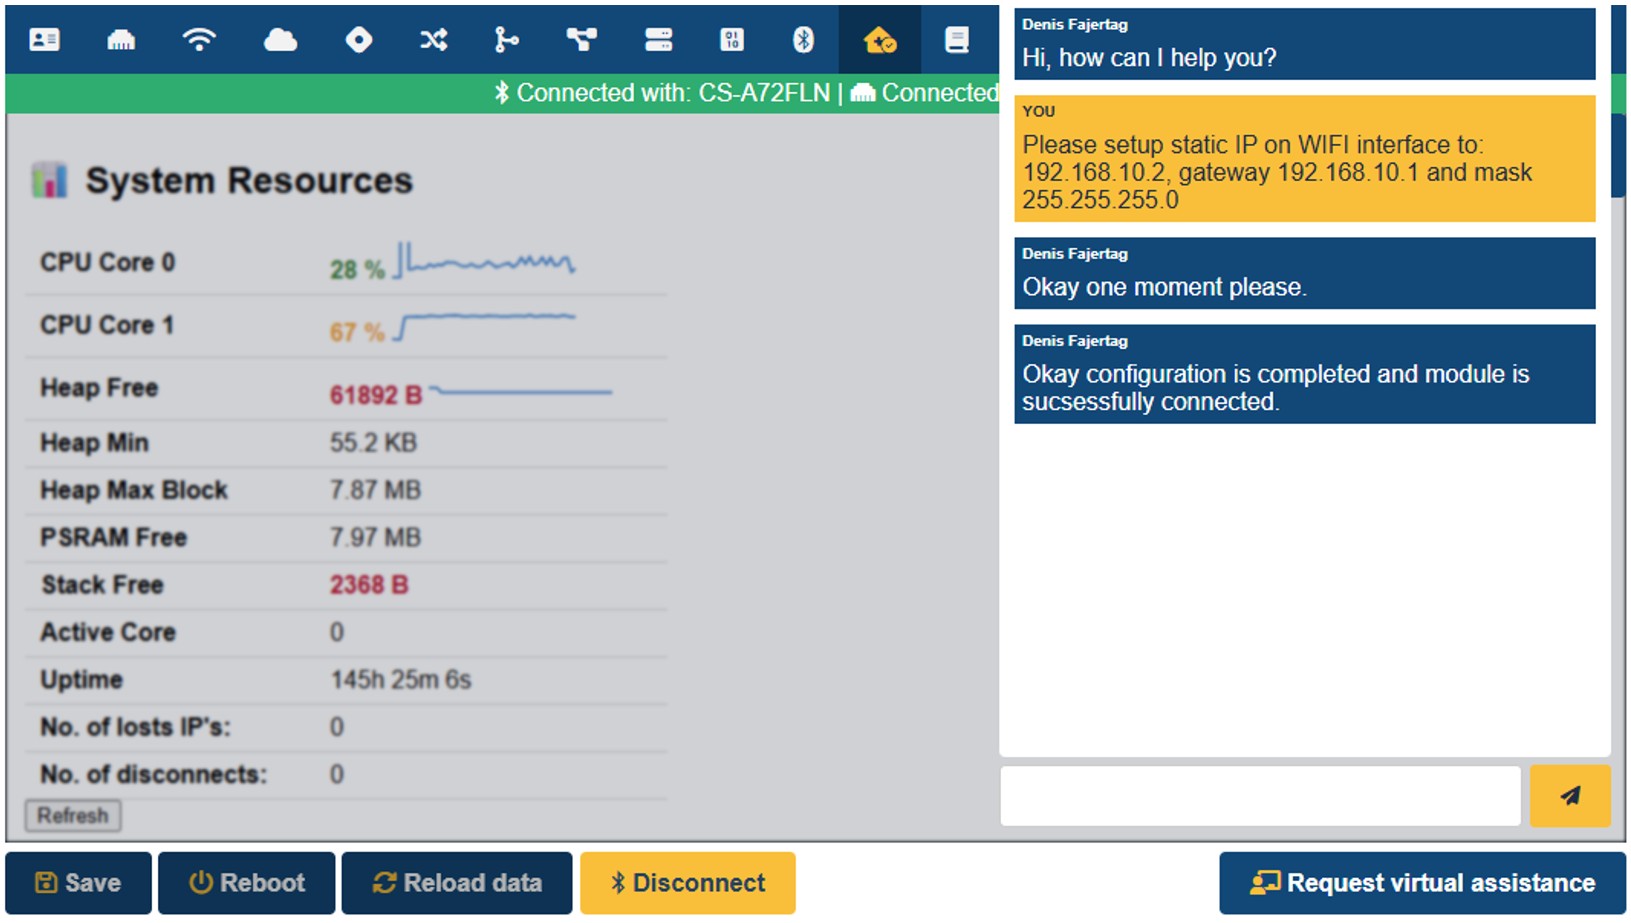Reboot the device

click(246, 883)
